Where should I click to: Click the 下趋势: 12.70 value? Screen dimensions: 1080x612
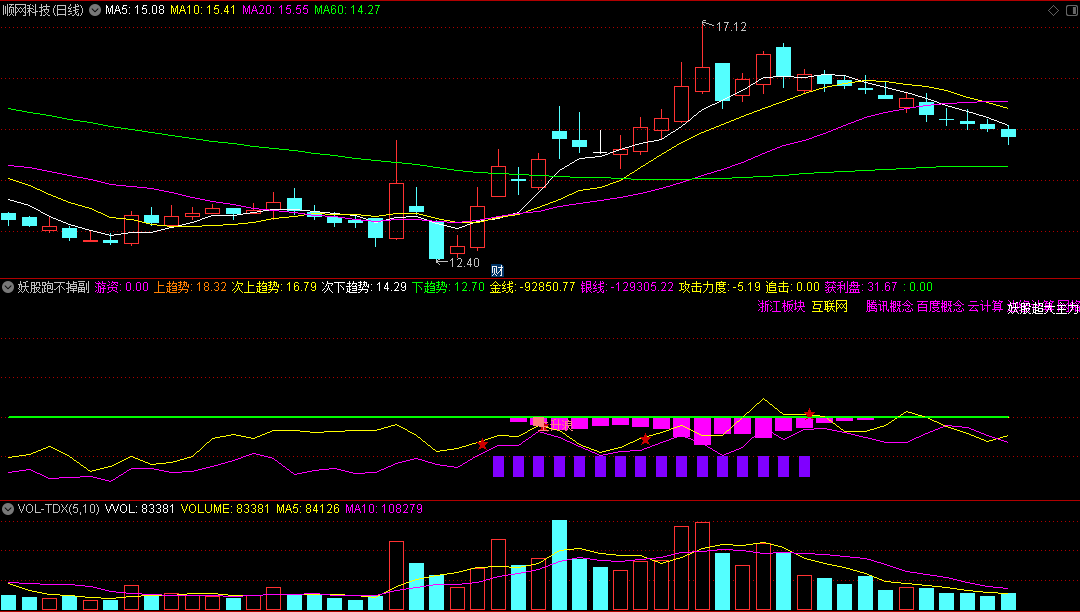[x=448, y=287]
